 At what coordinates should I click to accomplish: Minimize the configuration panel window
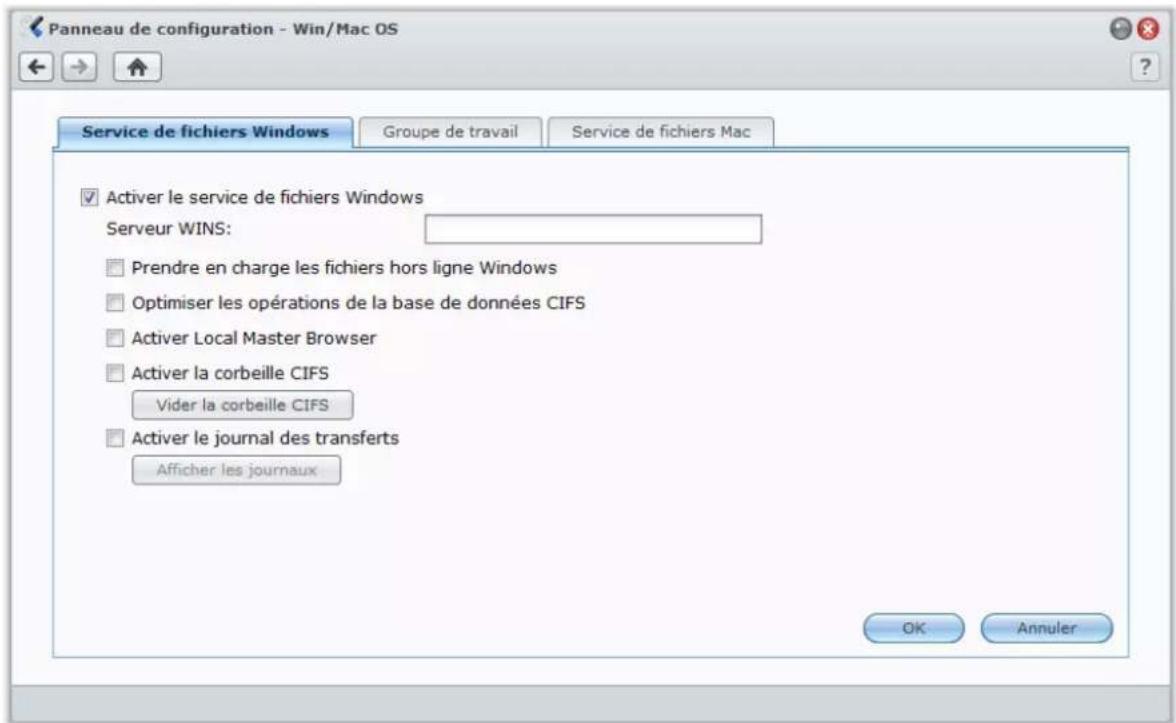[1120, 28]
